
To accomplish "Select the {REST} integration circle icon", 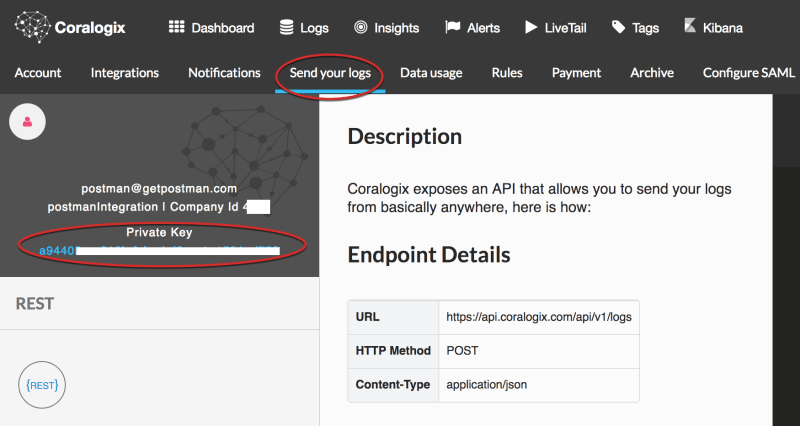I will point(42,385).
